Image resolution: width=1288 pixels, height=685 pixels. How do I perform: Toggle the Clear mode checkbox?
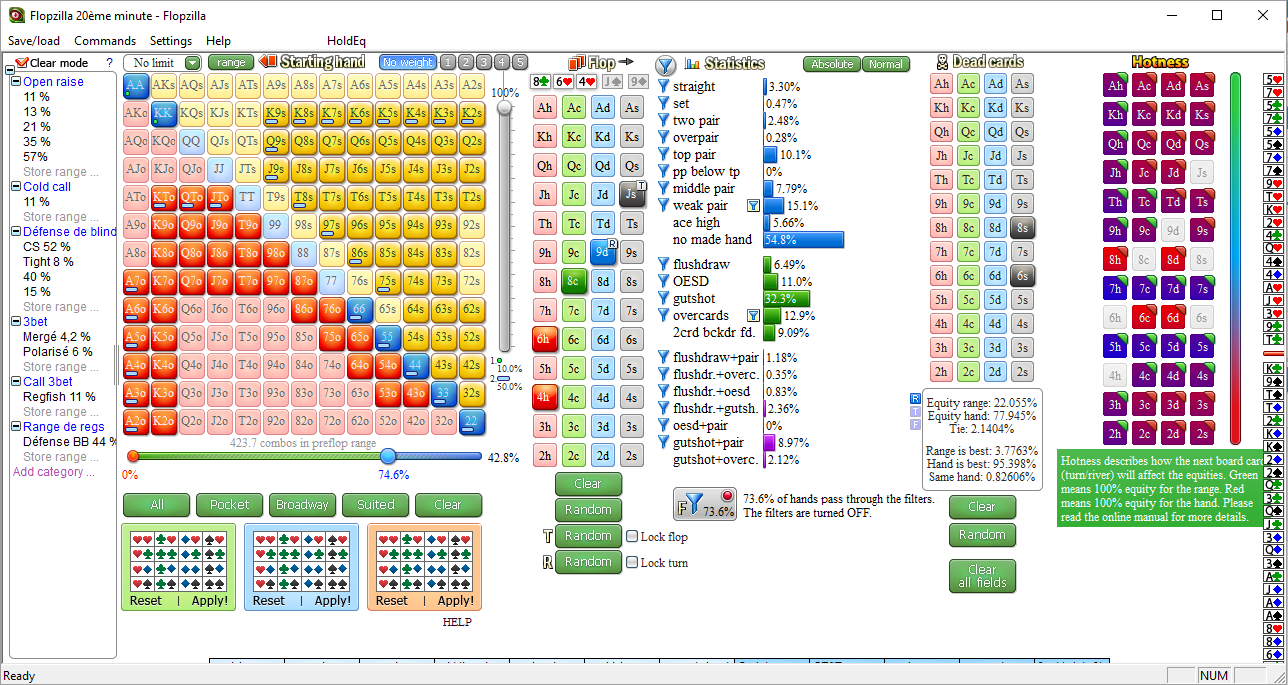[x=21, y=63]
